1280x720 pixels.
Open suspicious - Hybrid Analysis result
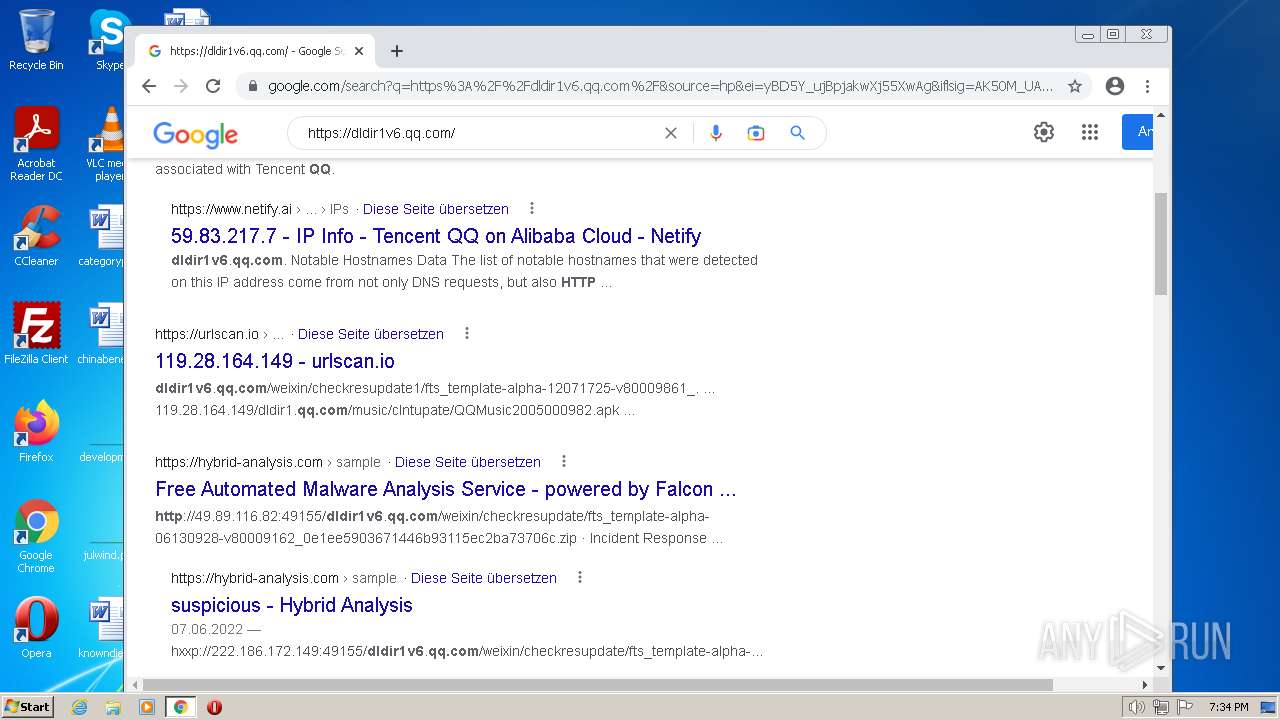pos(292,605)
